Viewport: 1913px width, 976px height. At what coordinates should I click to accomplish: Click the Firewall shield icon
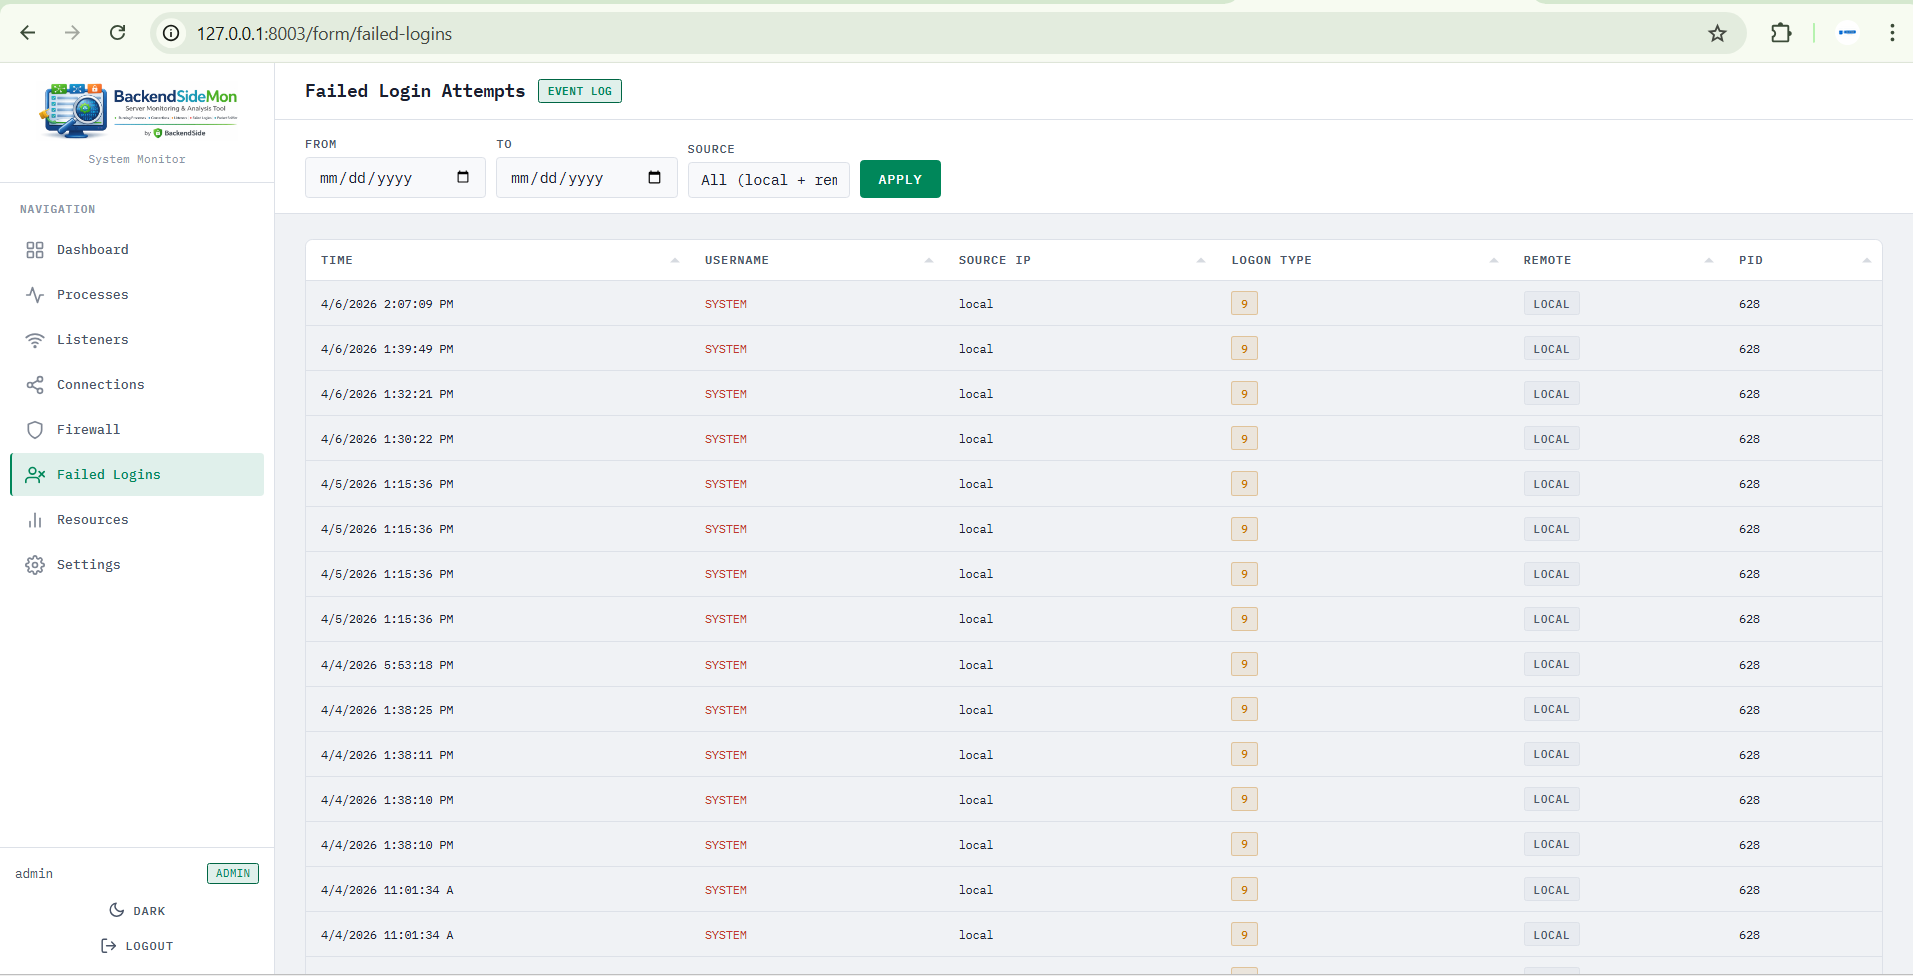tap(35, 430)
